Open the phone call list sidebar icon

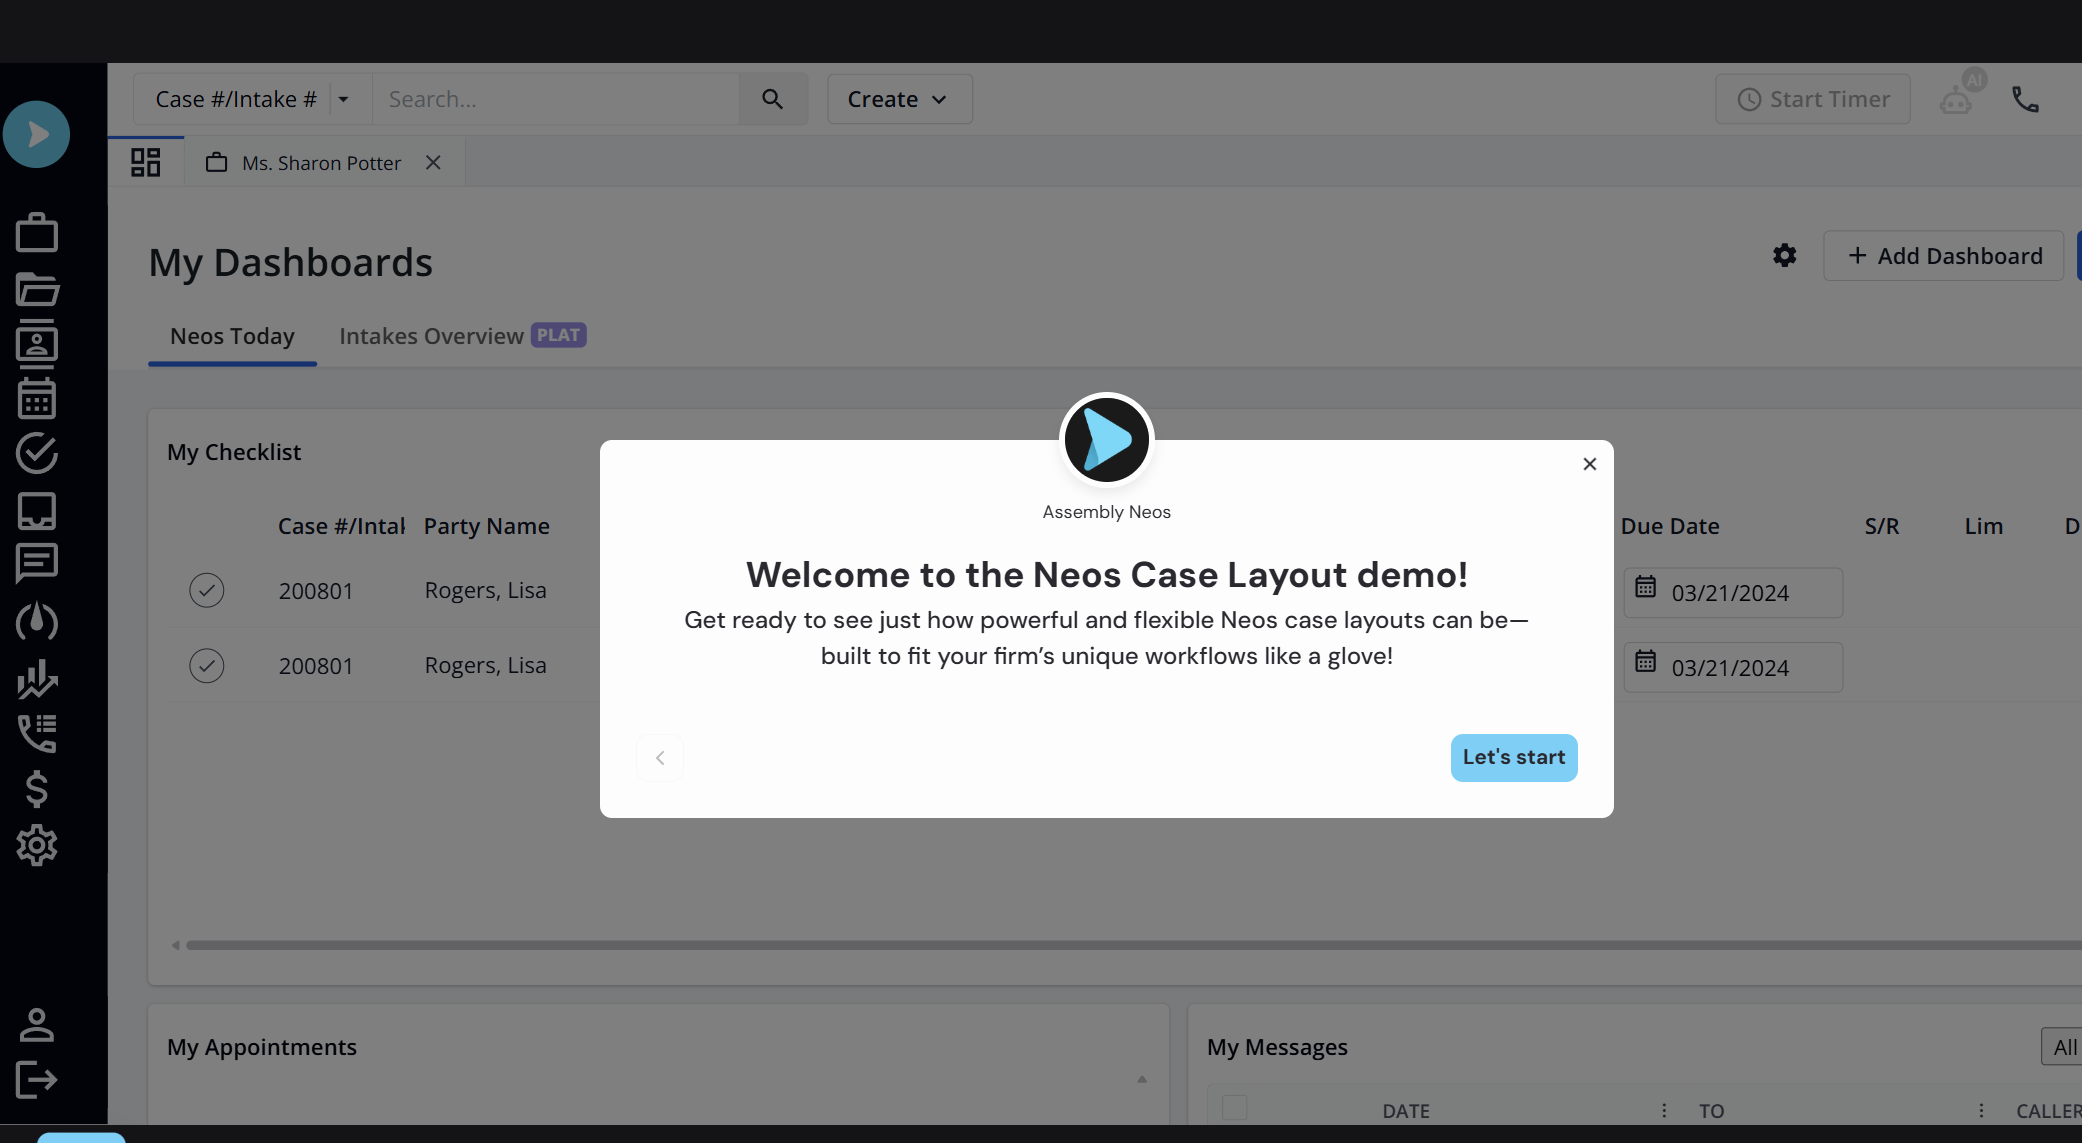click(x=37, y=733)
